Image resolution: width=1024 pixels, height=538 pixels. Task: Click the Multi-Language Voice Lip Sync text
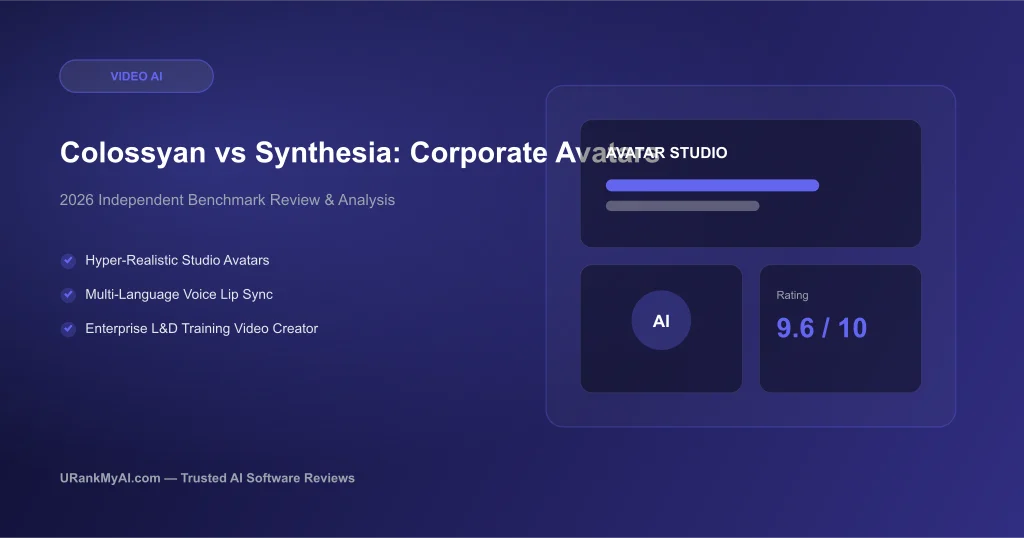pyautogui.click(x=179, y=294)
